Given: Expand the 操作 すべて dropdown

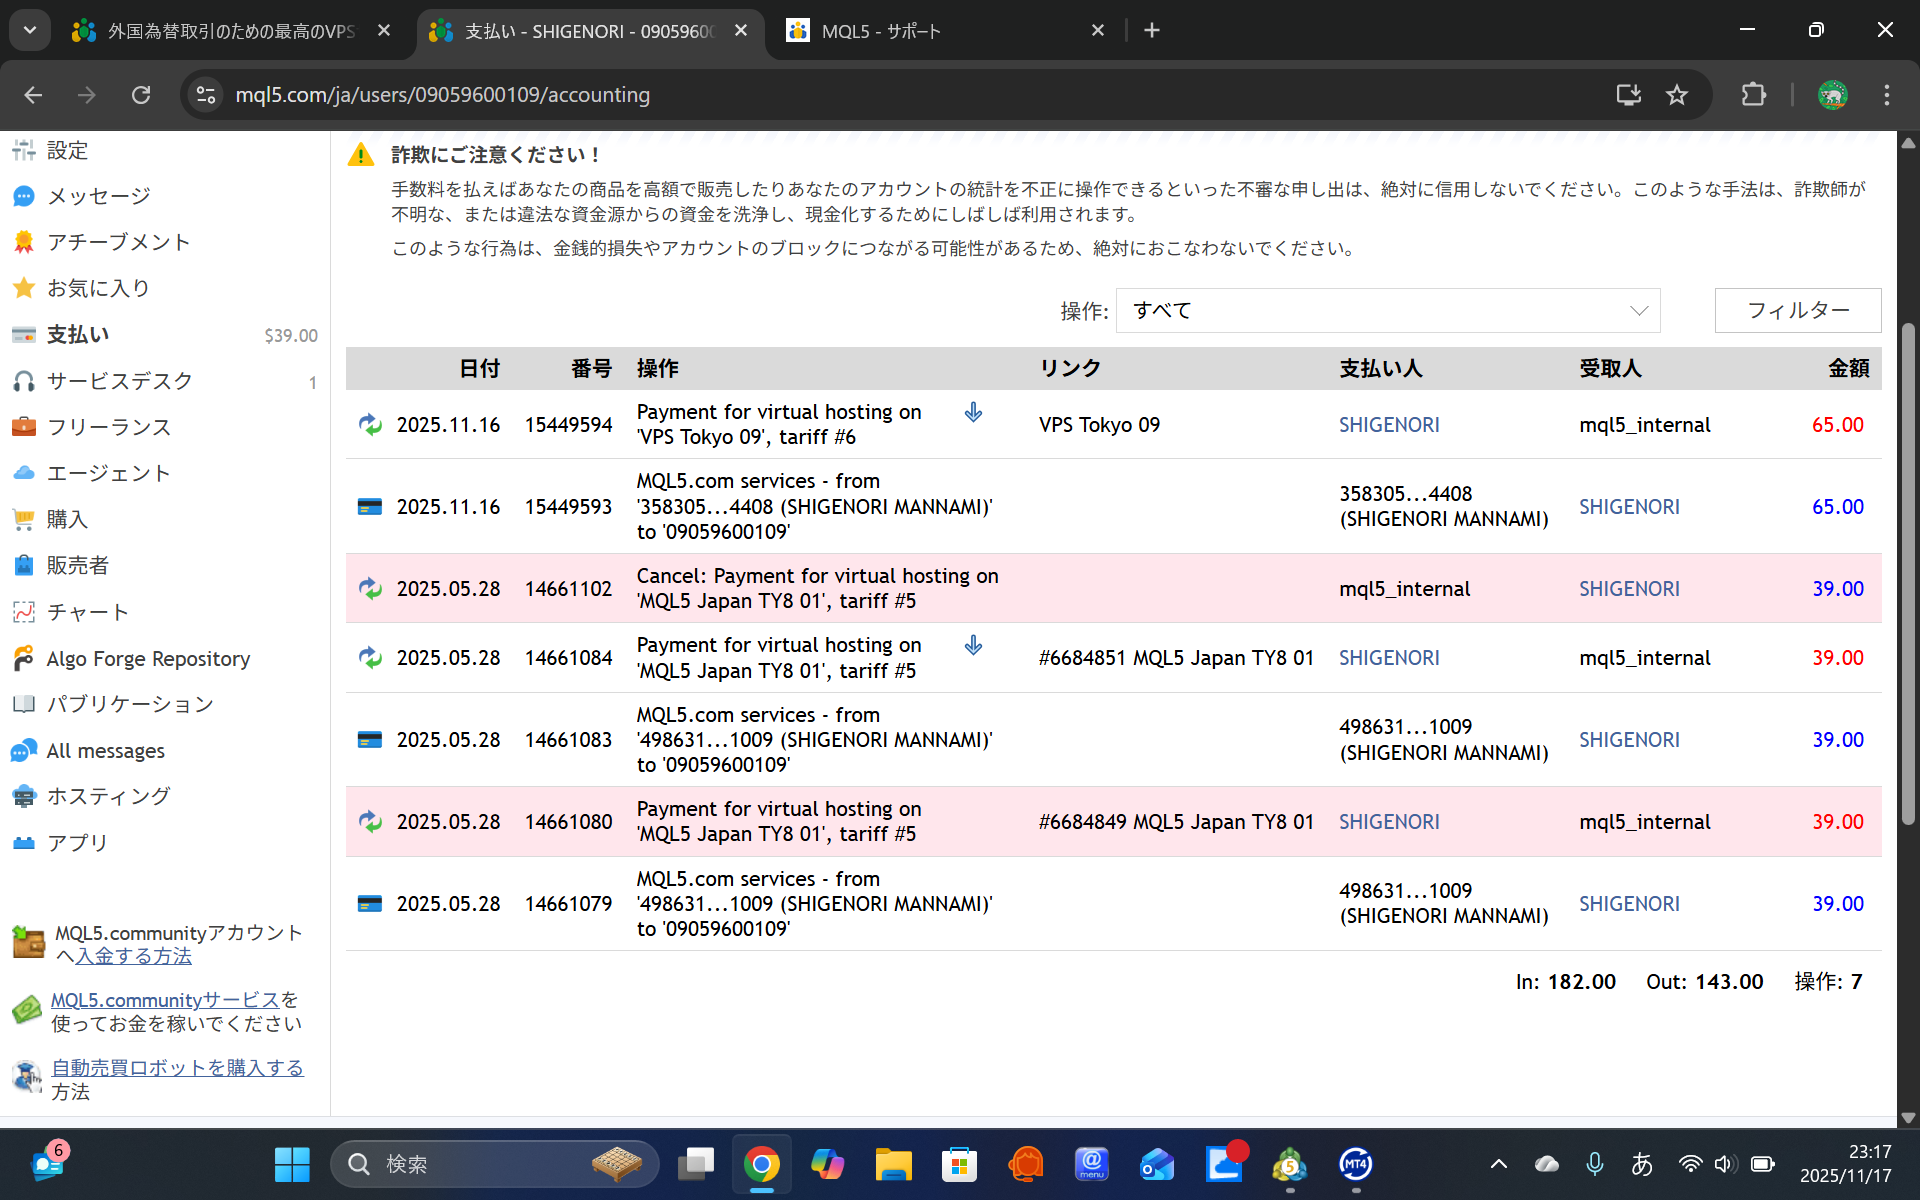Looking at the screenshot, I should click(1387, 311).
